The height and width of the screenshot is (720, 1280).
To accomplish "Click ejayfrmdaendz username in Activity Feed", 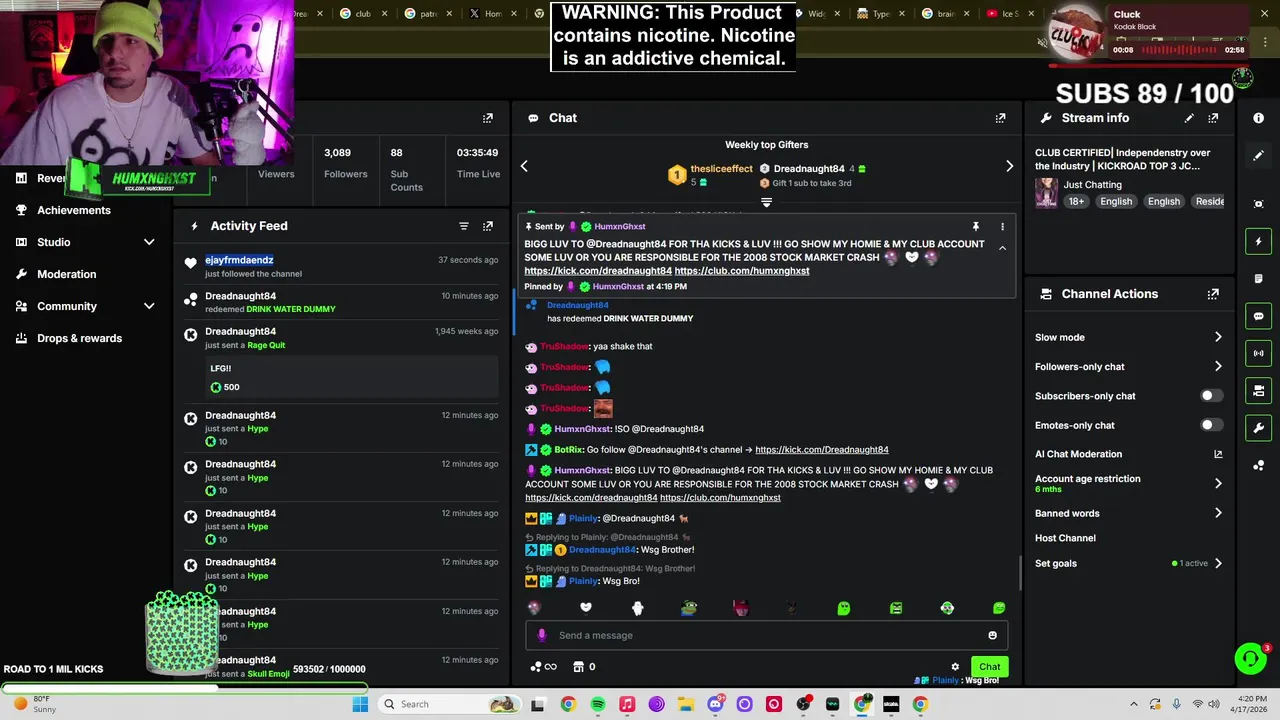I will [x=239, y=260].
